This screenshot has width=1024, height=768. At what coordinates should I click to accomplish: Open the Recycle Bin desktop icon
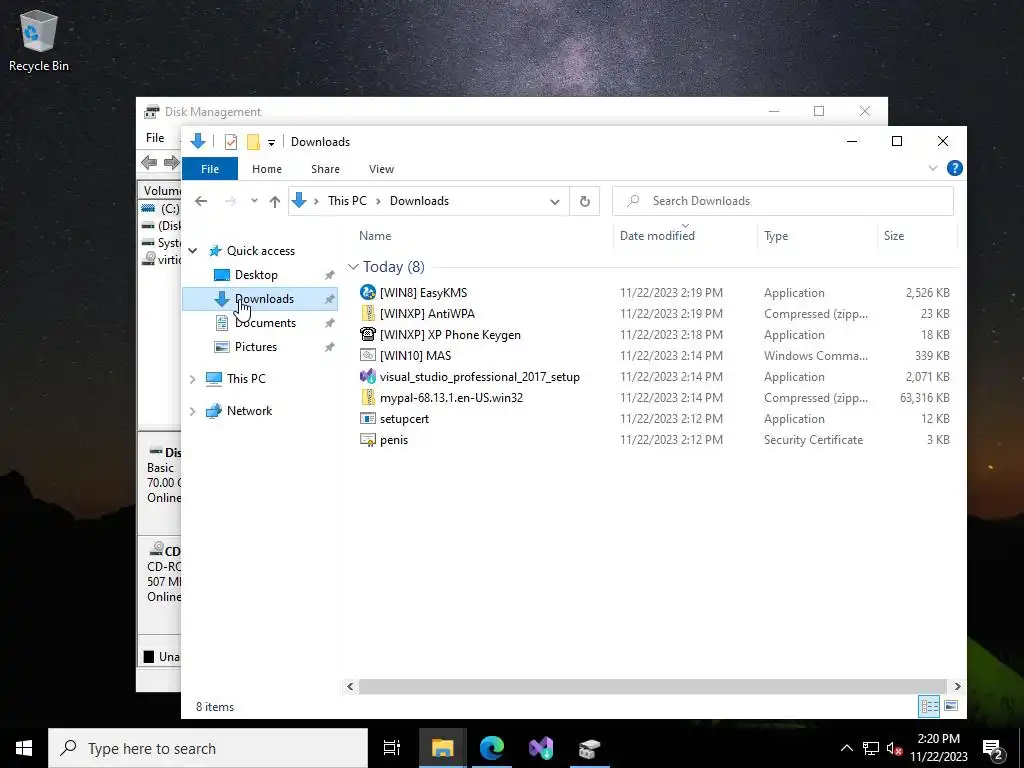coord(39,40)
